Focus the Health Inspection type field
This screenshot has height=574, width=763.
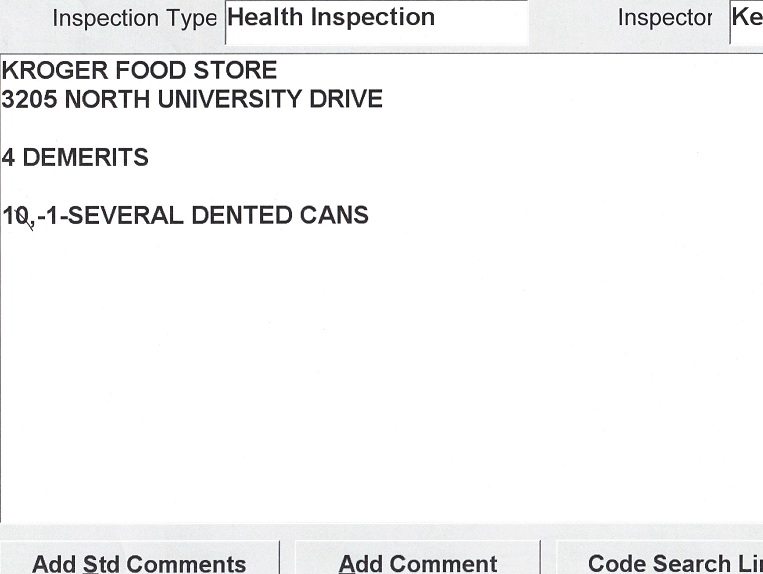click(x=376, y=20)
